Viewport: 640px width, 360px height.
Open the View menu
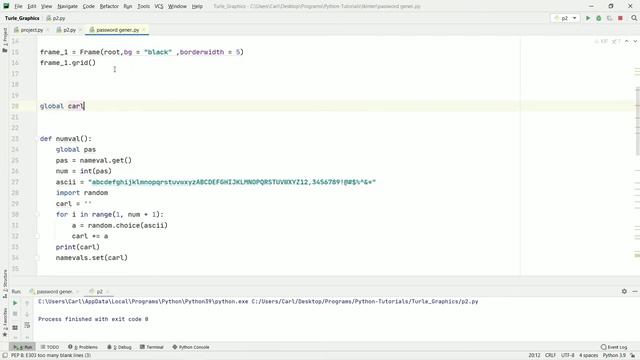tap(47, 6)
